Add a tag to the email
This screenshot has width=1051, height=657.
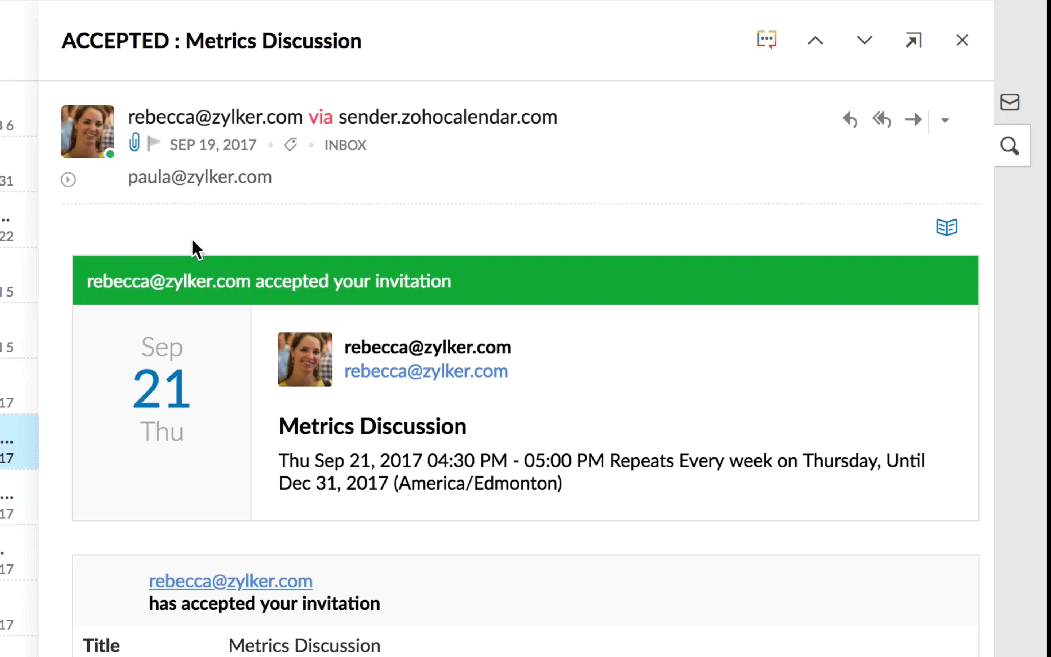[290, 144]
